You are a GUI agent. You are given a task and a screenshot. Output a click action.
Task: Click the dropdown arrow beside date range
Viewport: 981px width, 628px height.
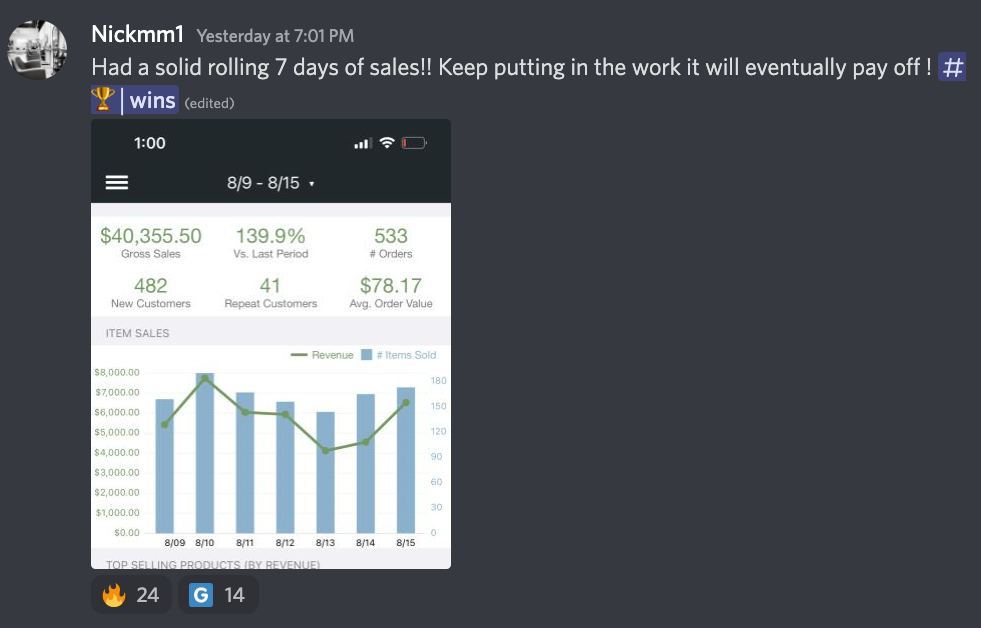tap(312, 184)
